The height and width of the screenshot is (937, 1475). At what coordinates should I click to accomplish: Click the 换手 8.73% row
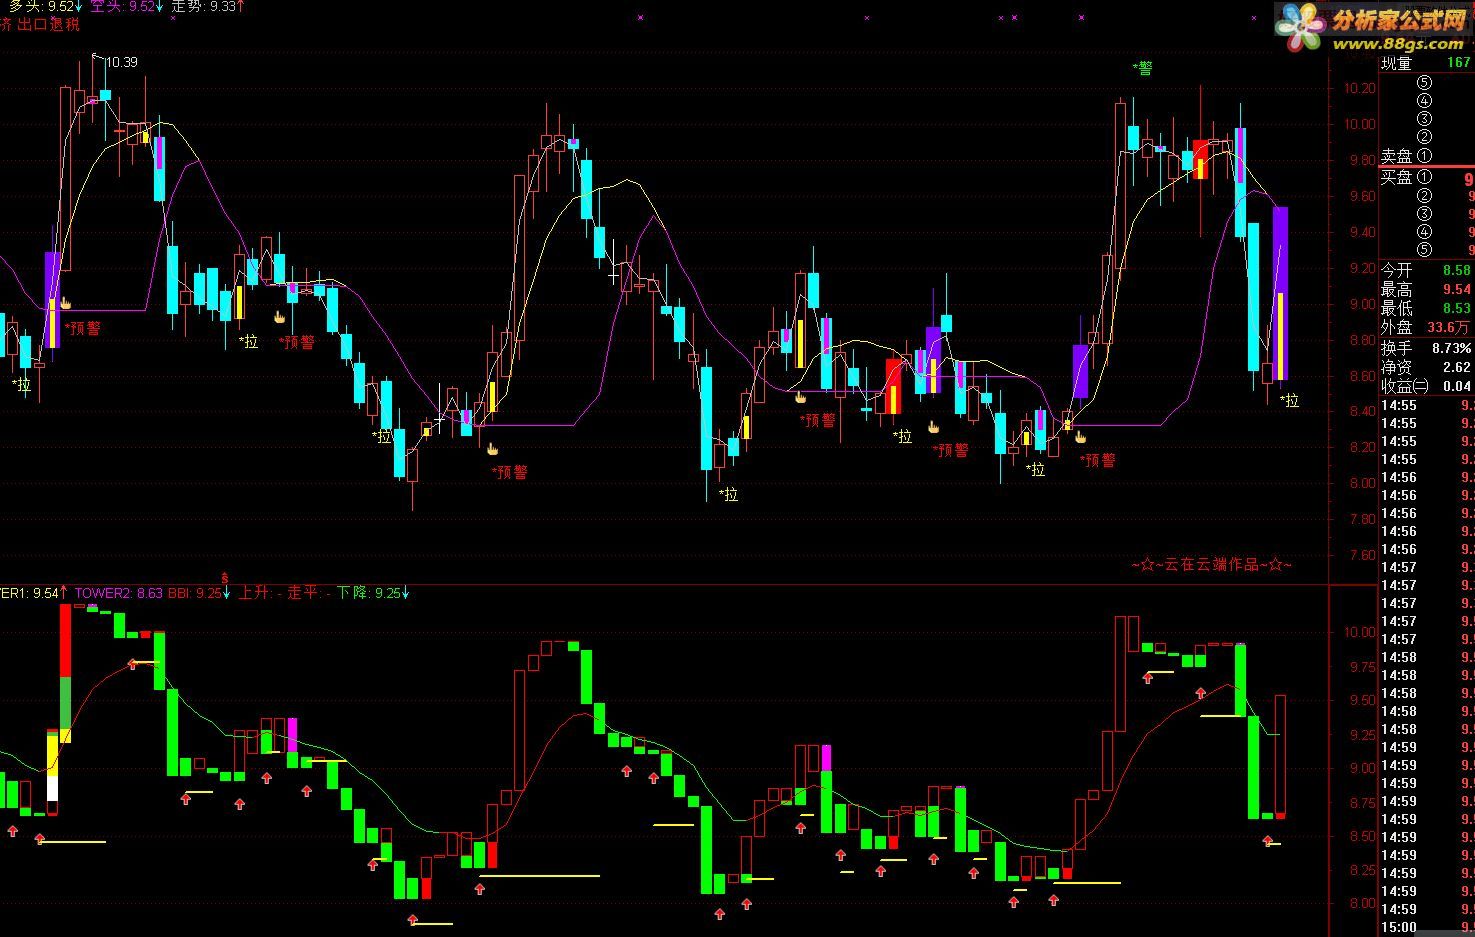1427,348
